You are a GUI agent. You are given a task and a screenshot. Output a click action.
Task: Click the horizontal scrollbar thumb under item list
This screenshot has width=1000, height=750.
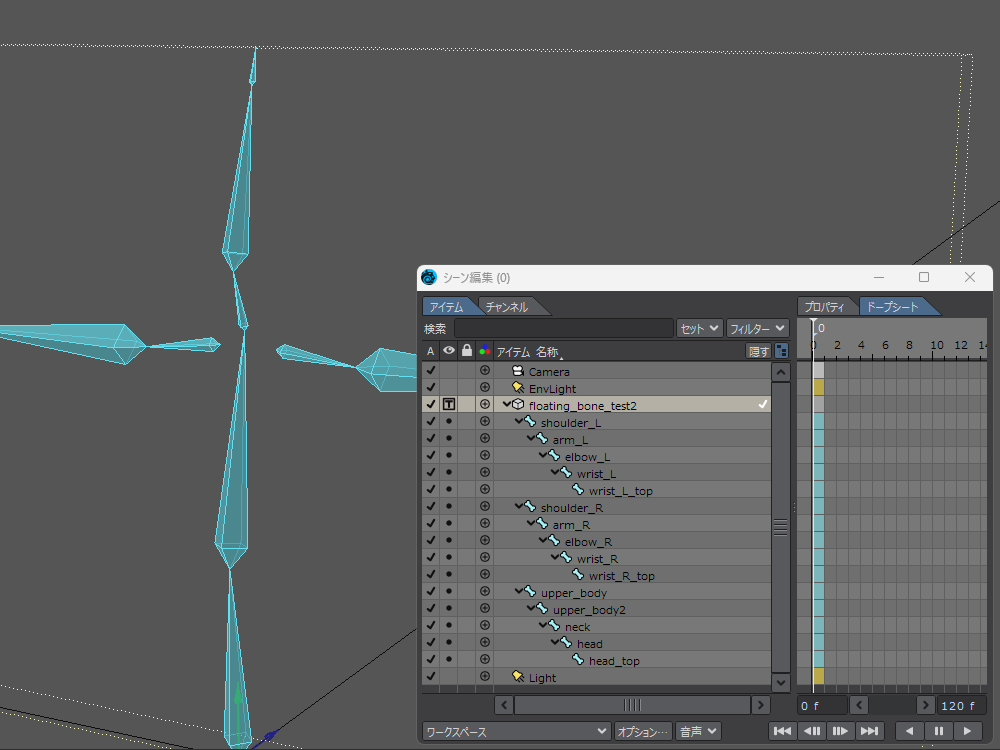[x=632, y=705]
